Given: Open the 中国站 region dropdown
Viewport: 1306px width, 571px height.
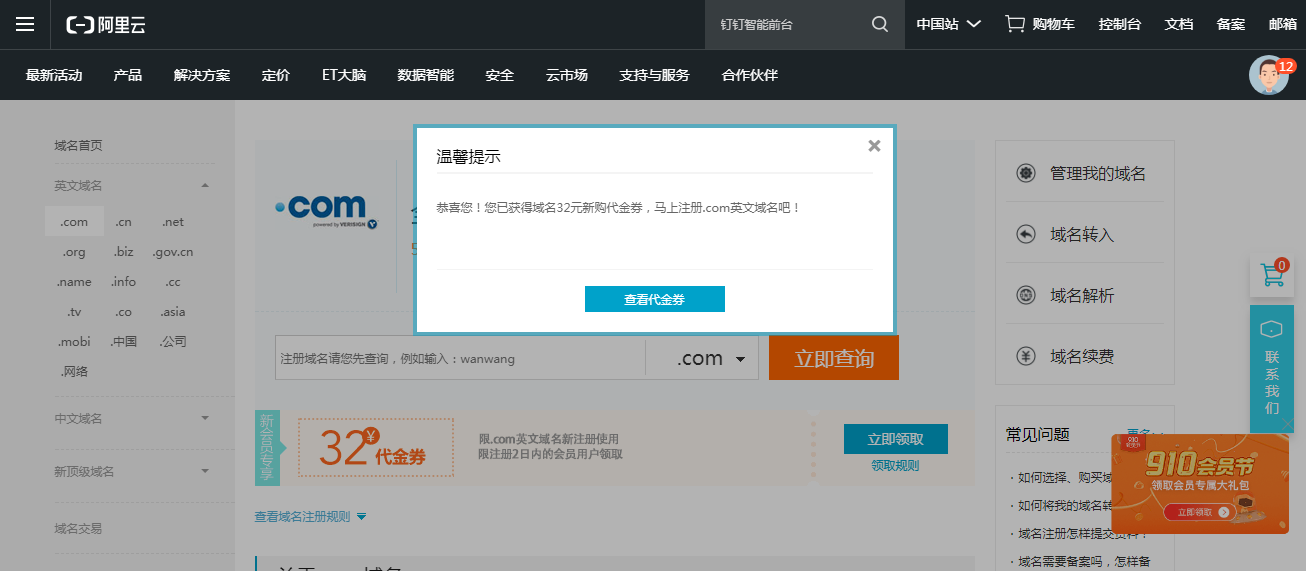Looking at the screenshot, I should (x=948, y=25).
